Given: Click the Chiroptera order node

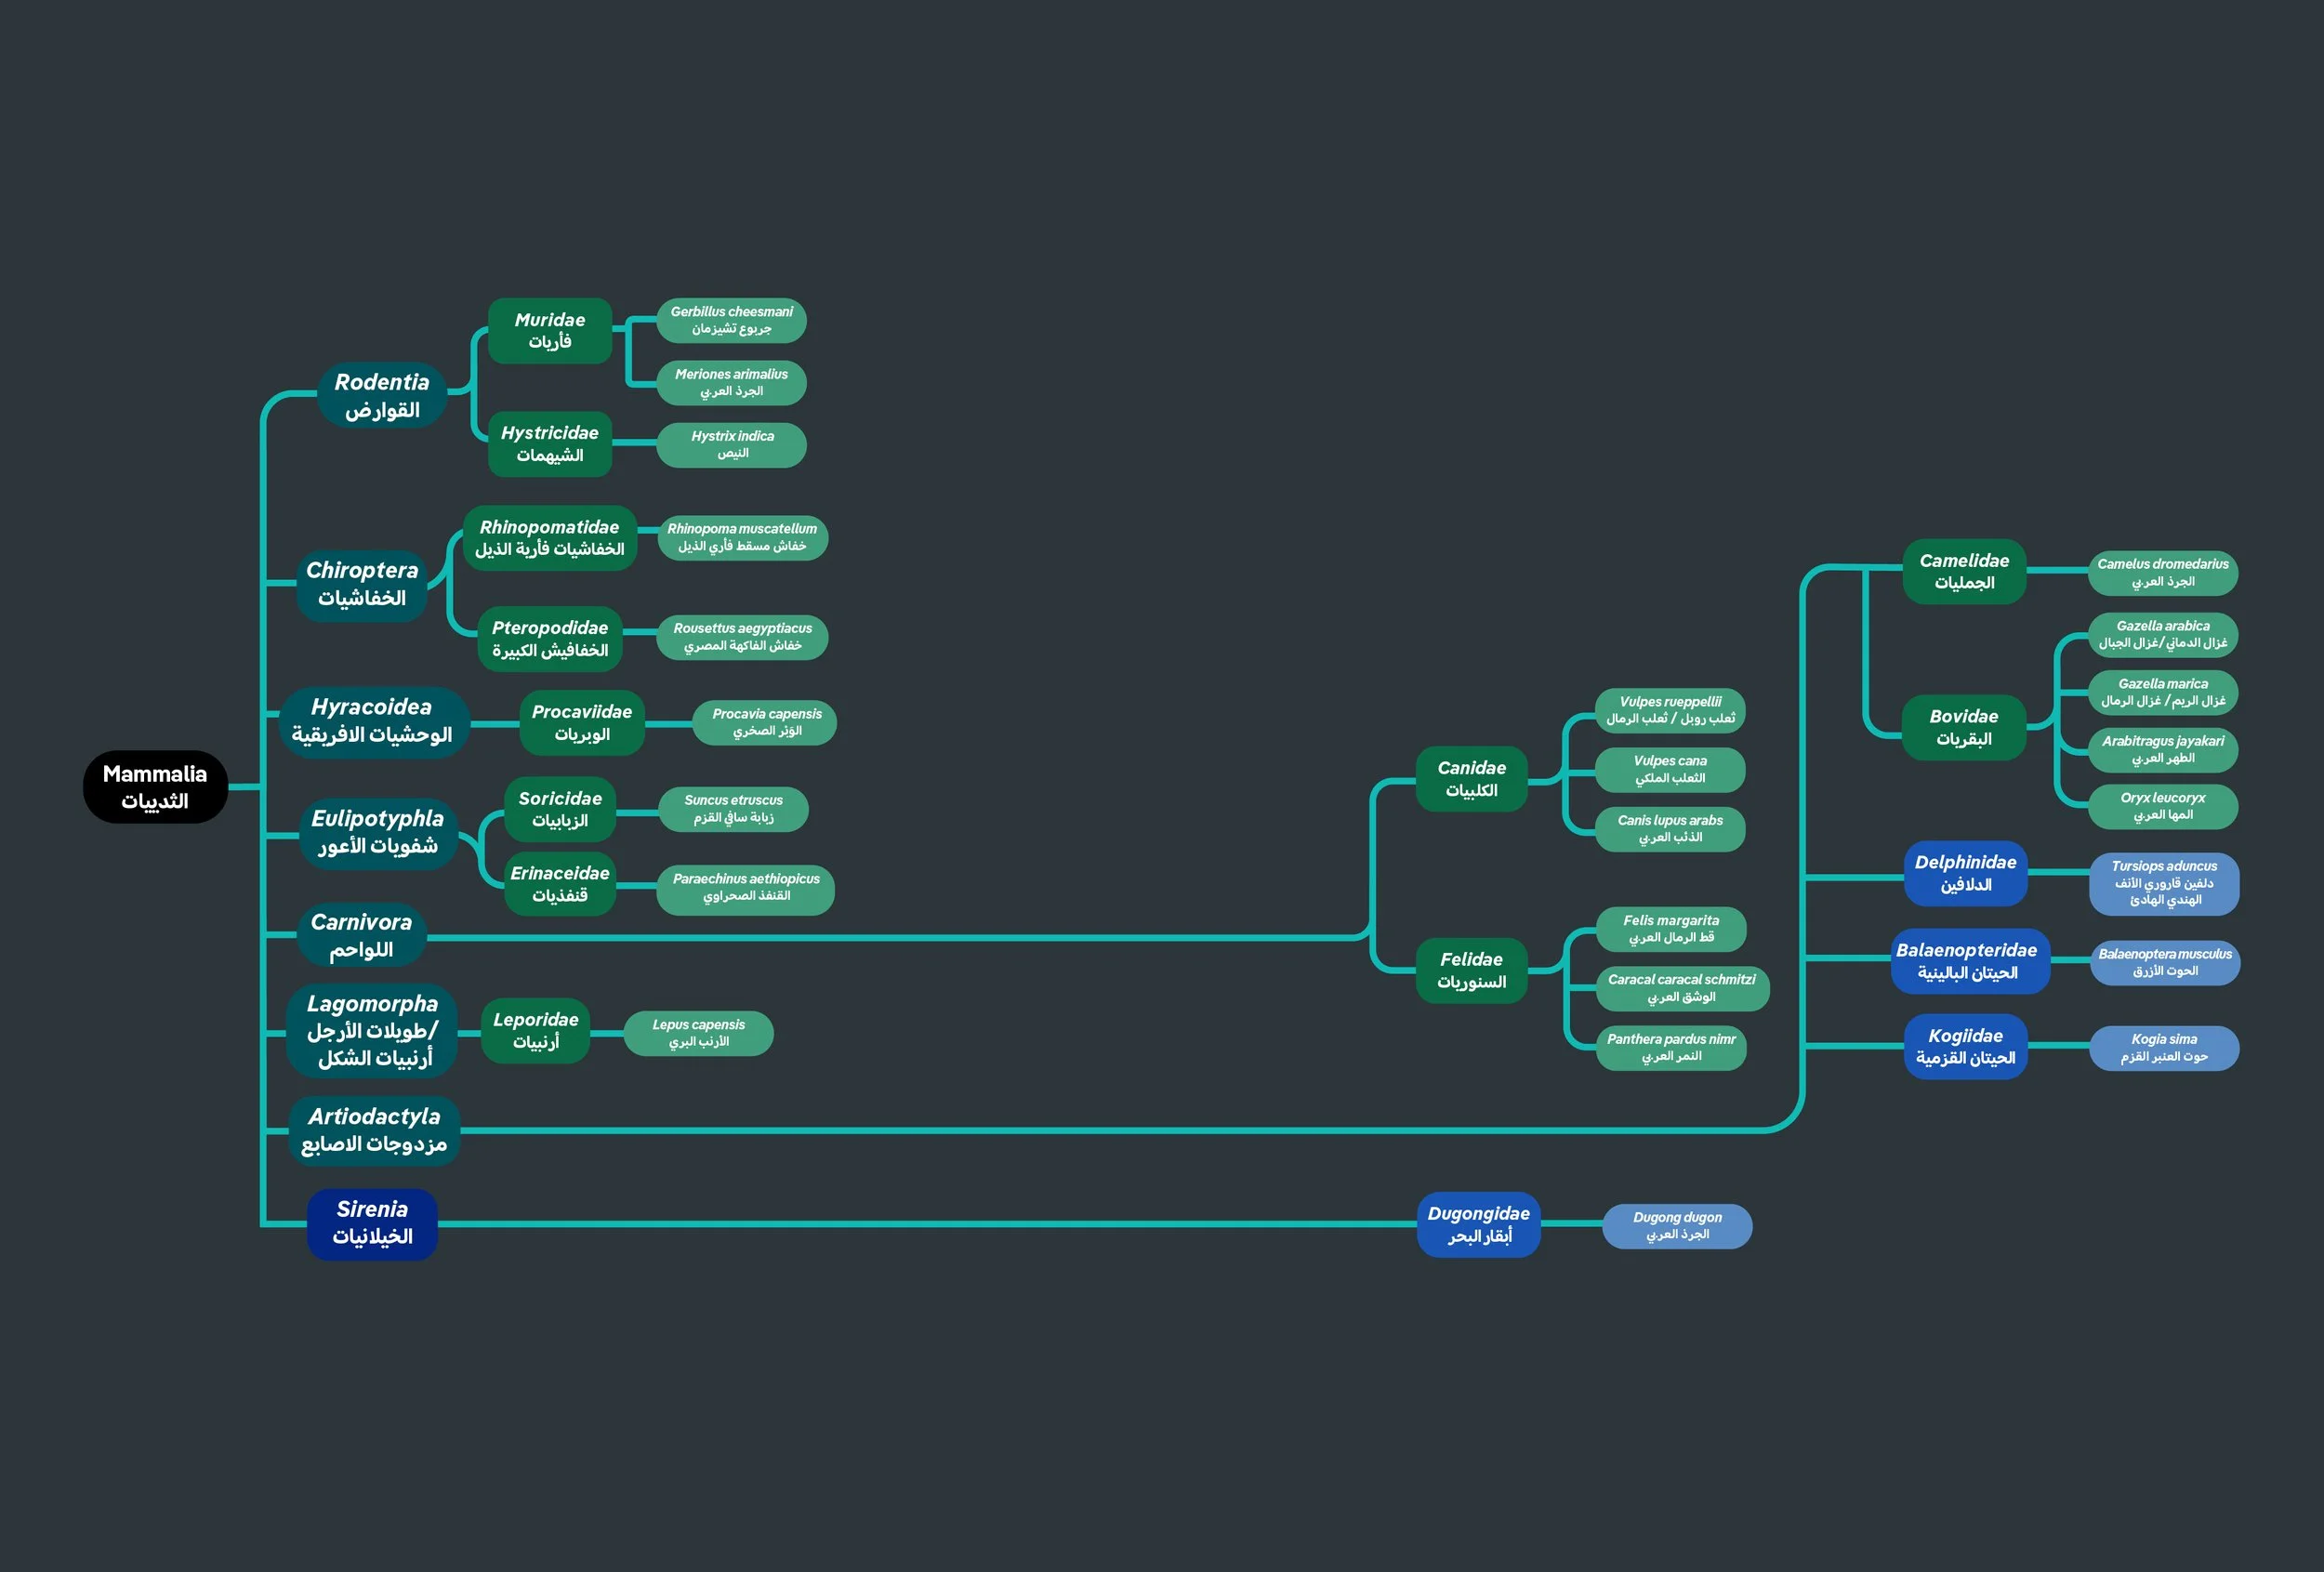Looking at the screenshot, I should point(362,584).
